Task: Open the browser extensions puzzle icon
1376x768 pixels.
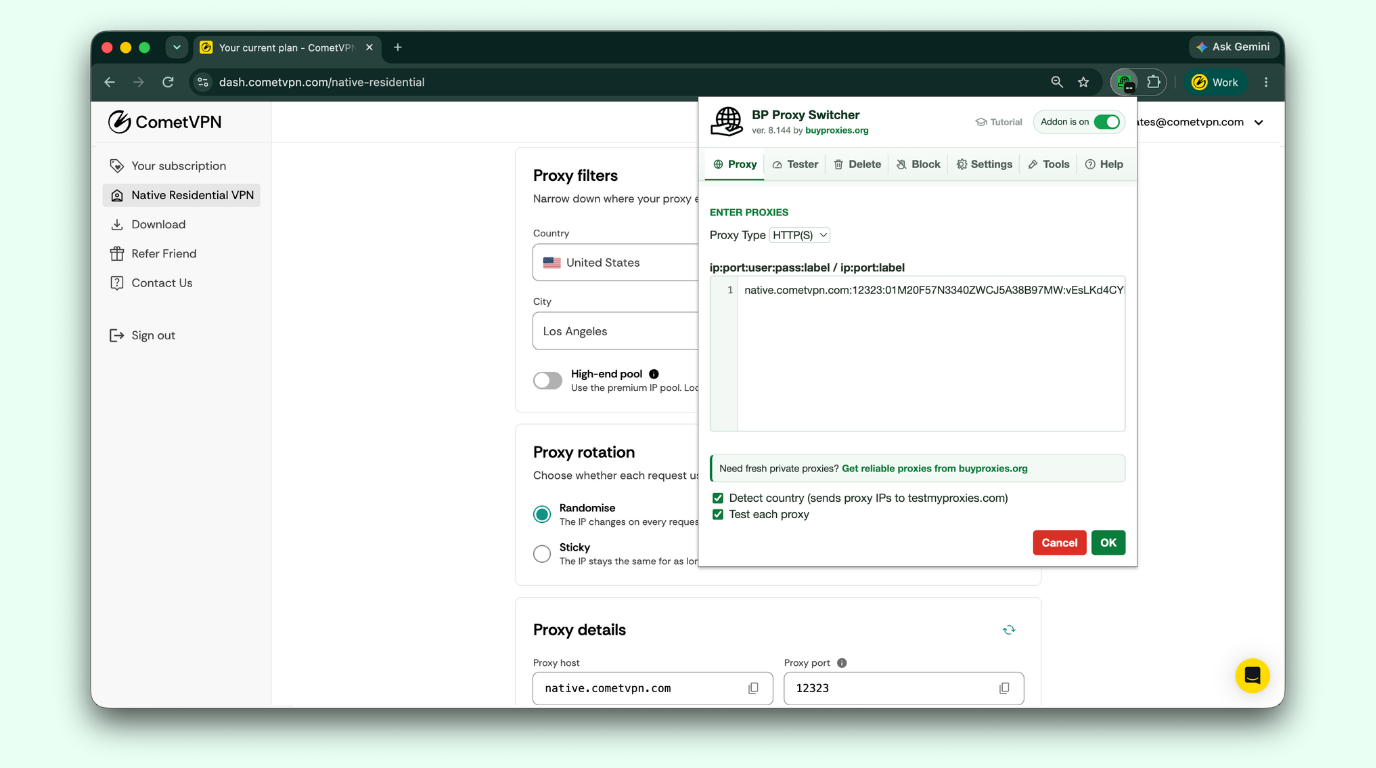Action: tap(1153, 82)
